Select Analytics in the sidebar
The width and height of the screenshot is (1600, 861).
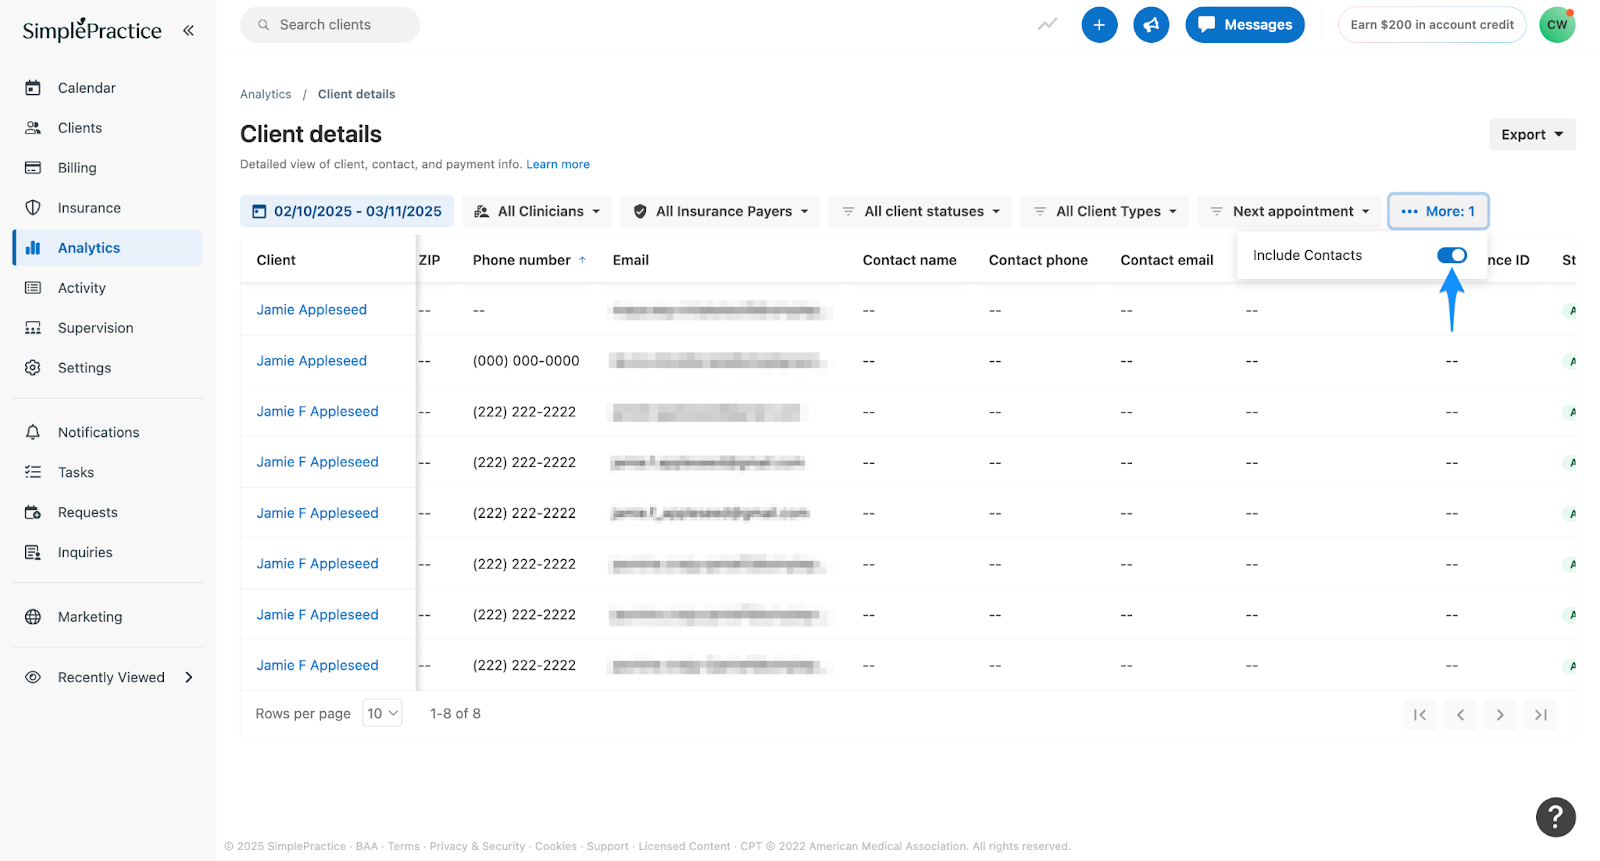pos(108,248)
